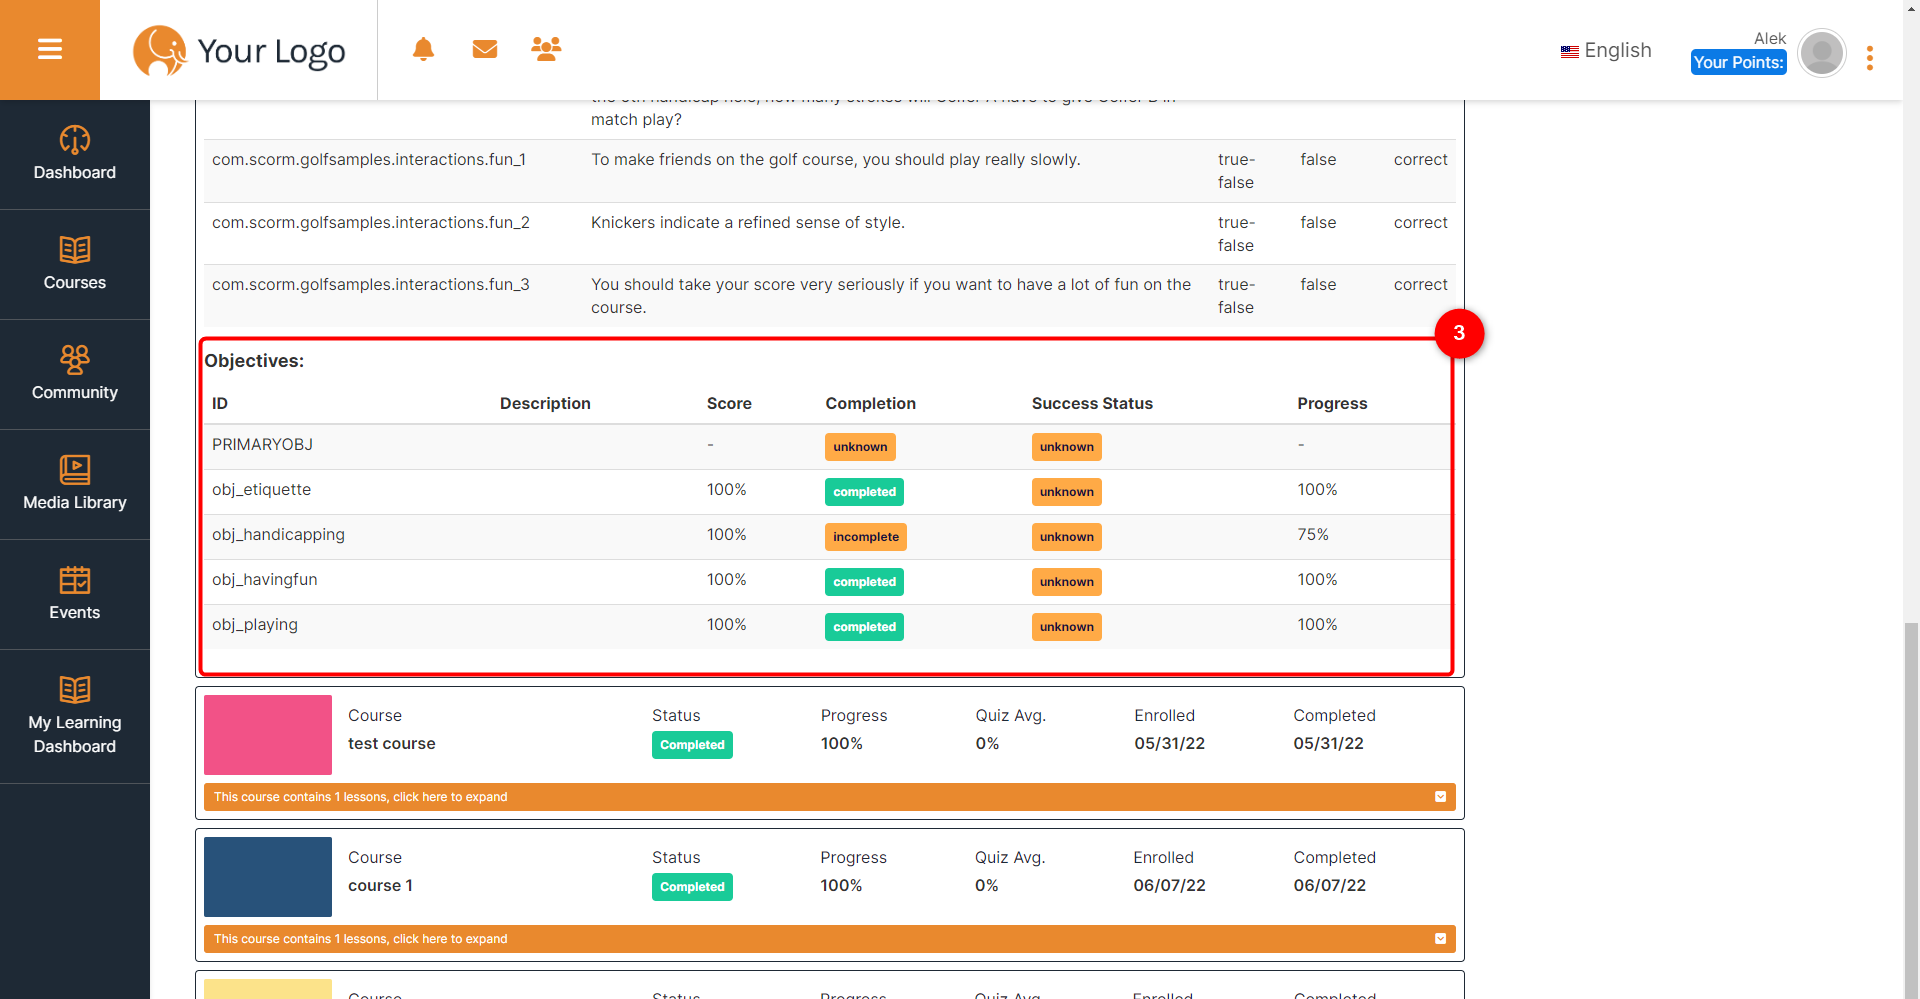The height and width of the screenshot is (999, 1920).
Task: Click incomplete badge for obj_handicapping
Action: point(866,537)
